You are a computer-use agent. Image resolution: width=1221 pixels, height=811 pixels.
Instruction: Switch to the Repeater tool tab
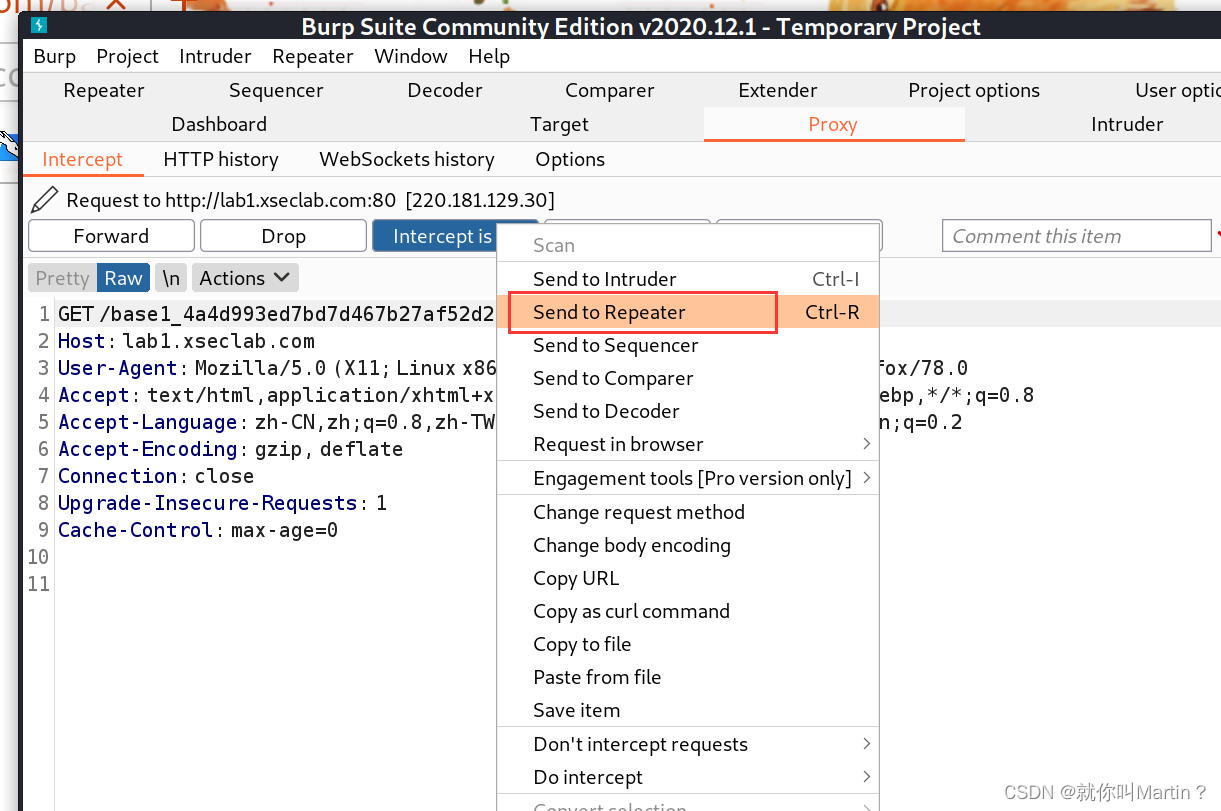tap(104, 90)
